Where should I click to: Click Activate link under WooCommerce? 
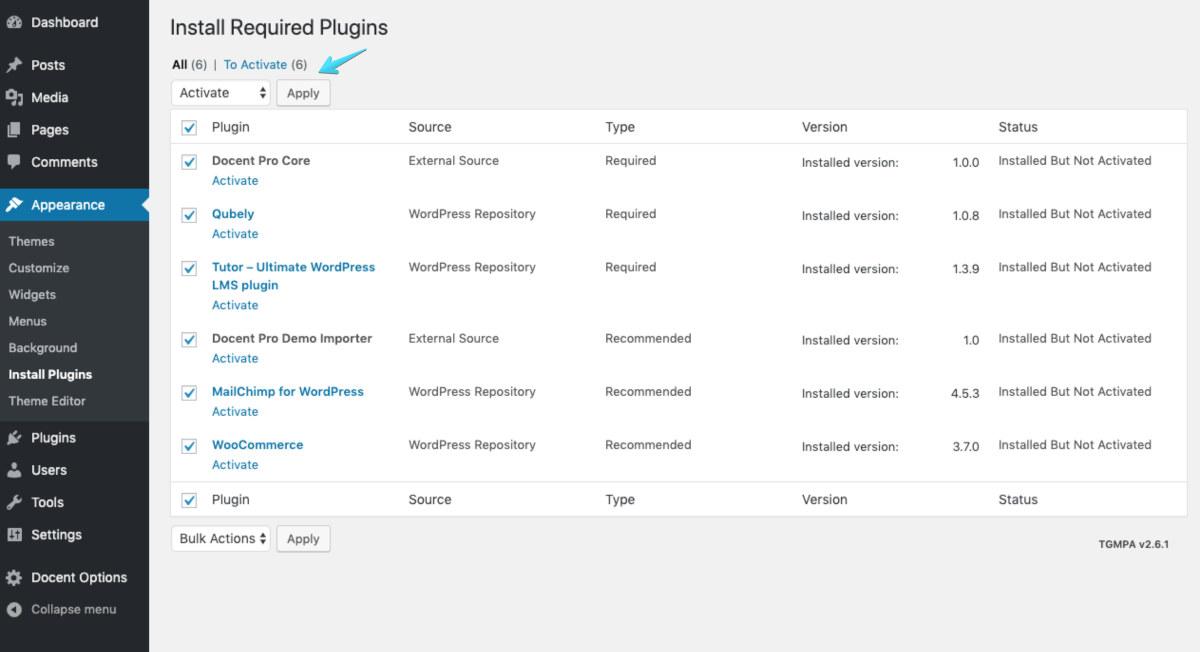click(x=235, y=465)
